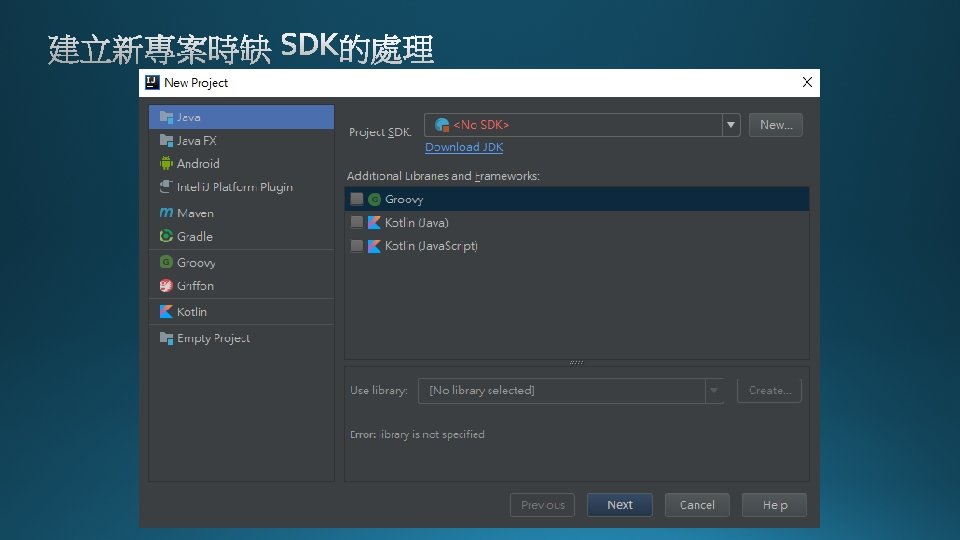The width and height of the screenshot is (960, 540).
Task: Select Kotlin project type
Action: (x=241, y=312)
